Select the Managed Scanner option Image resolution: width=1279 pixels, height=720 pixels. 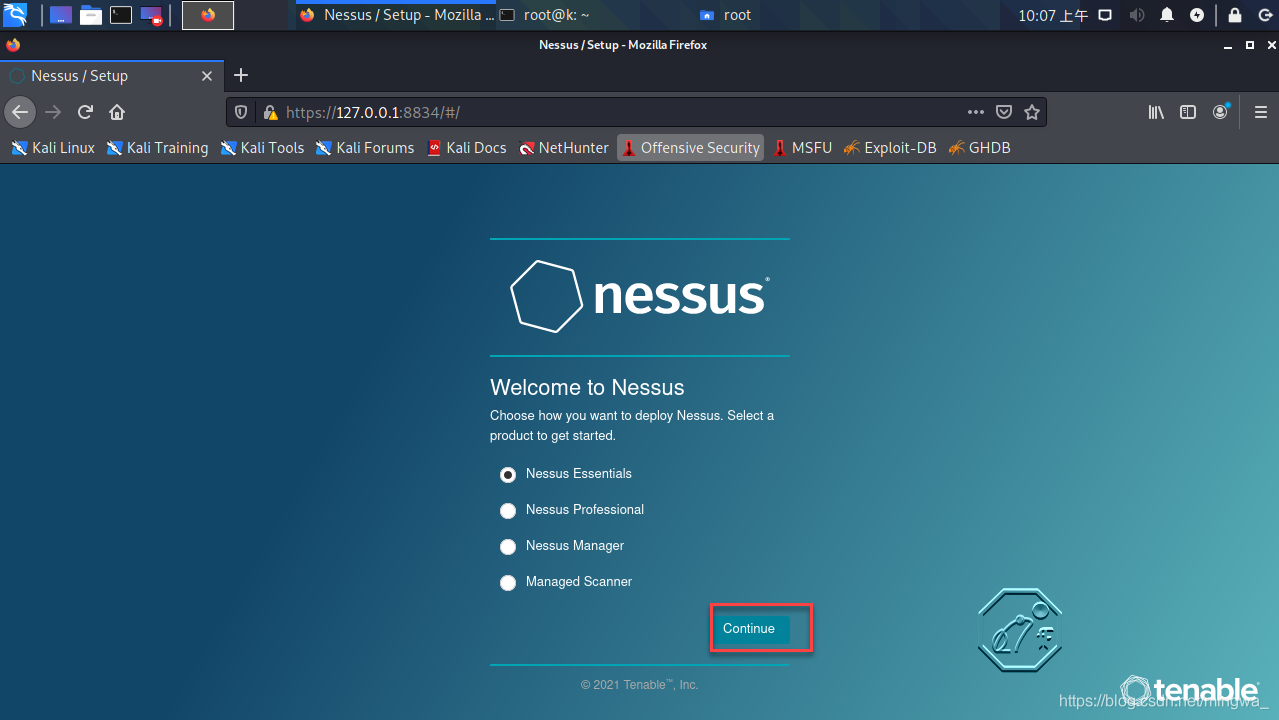[x=508, y=583]
